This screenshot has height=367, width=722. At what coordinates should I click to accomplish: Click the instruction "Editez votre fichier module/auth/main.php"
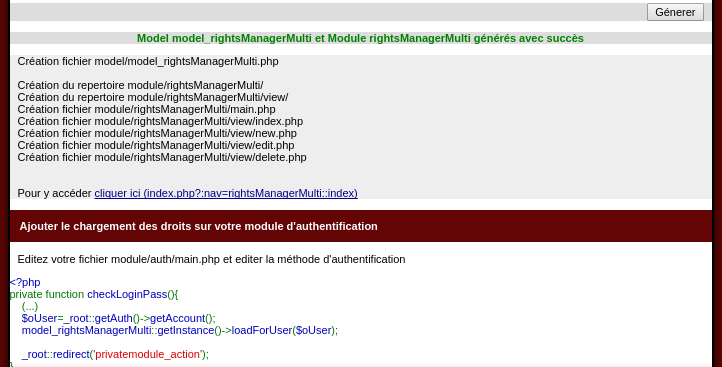(x=211, y=259)
